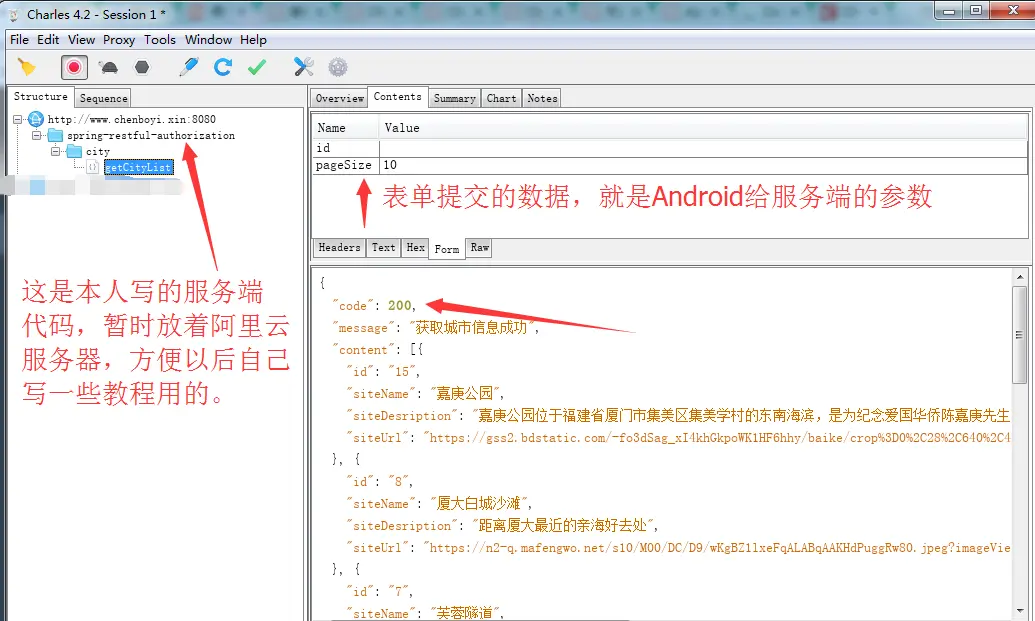
Task: Click the city folder icon
Action: tap(75, 151)
